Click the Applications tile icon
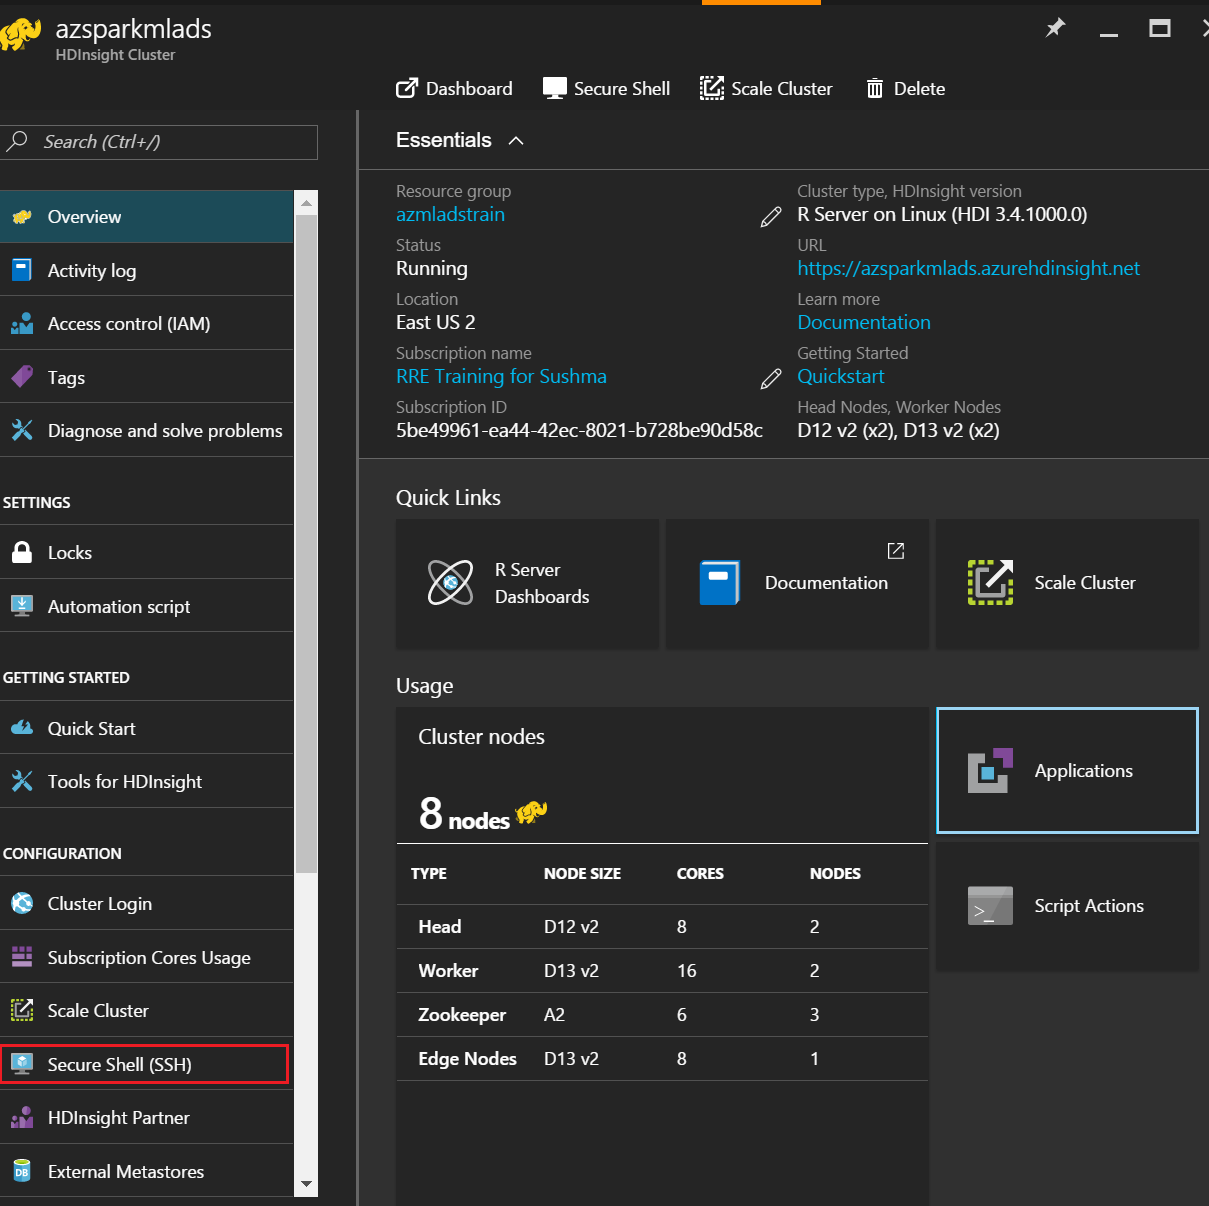 [x=990, y=770]
